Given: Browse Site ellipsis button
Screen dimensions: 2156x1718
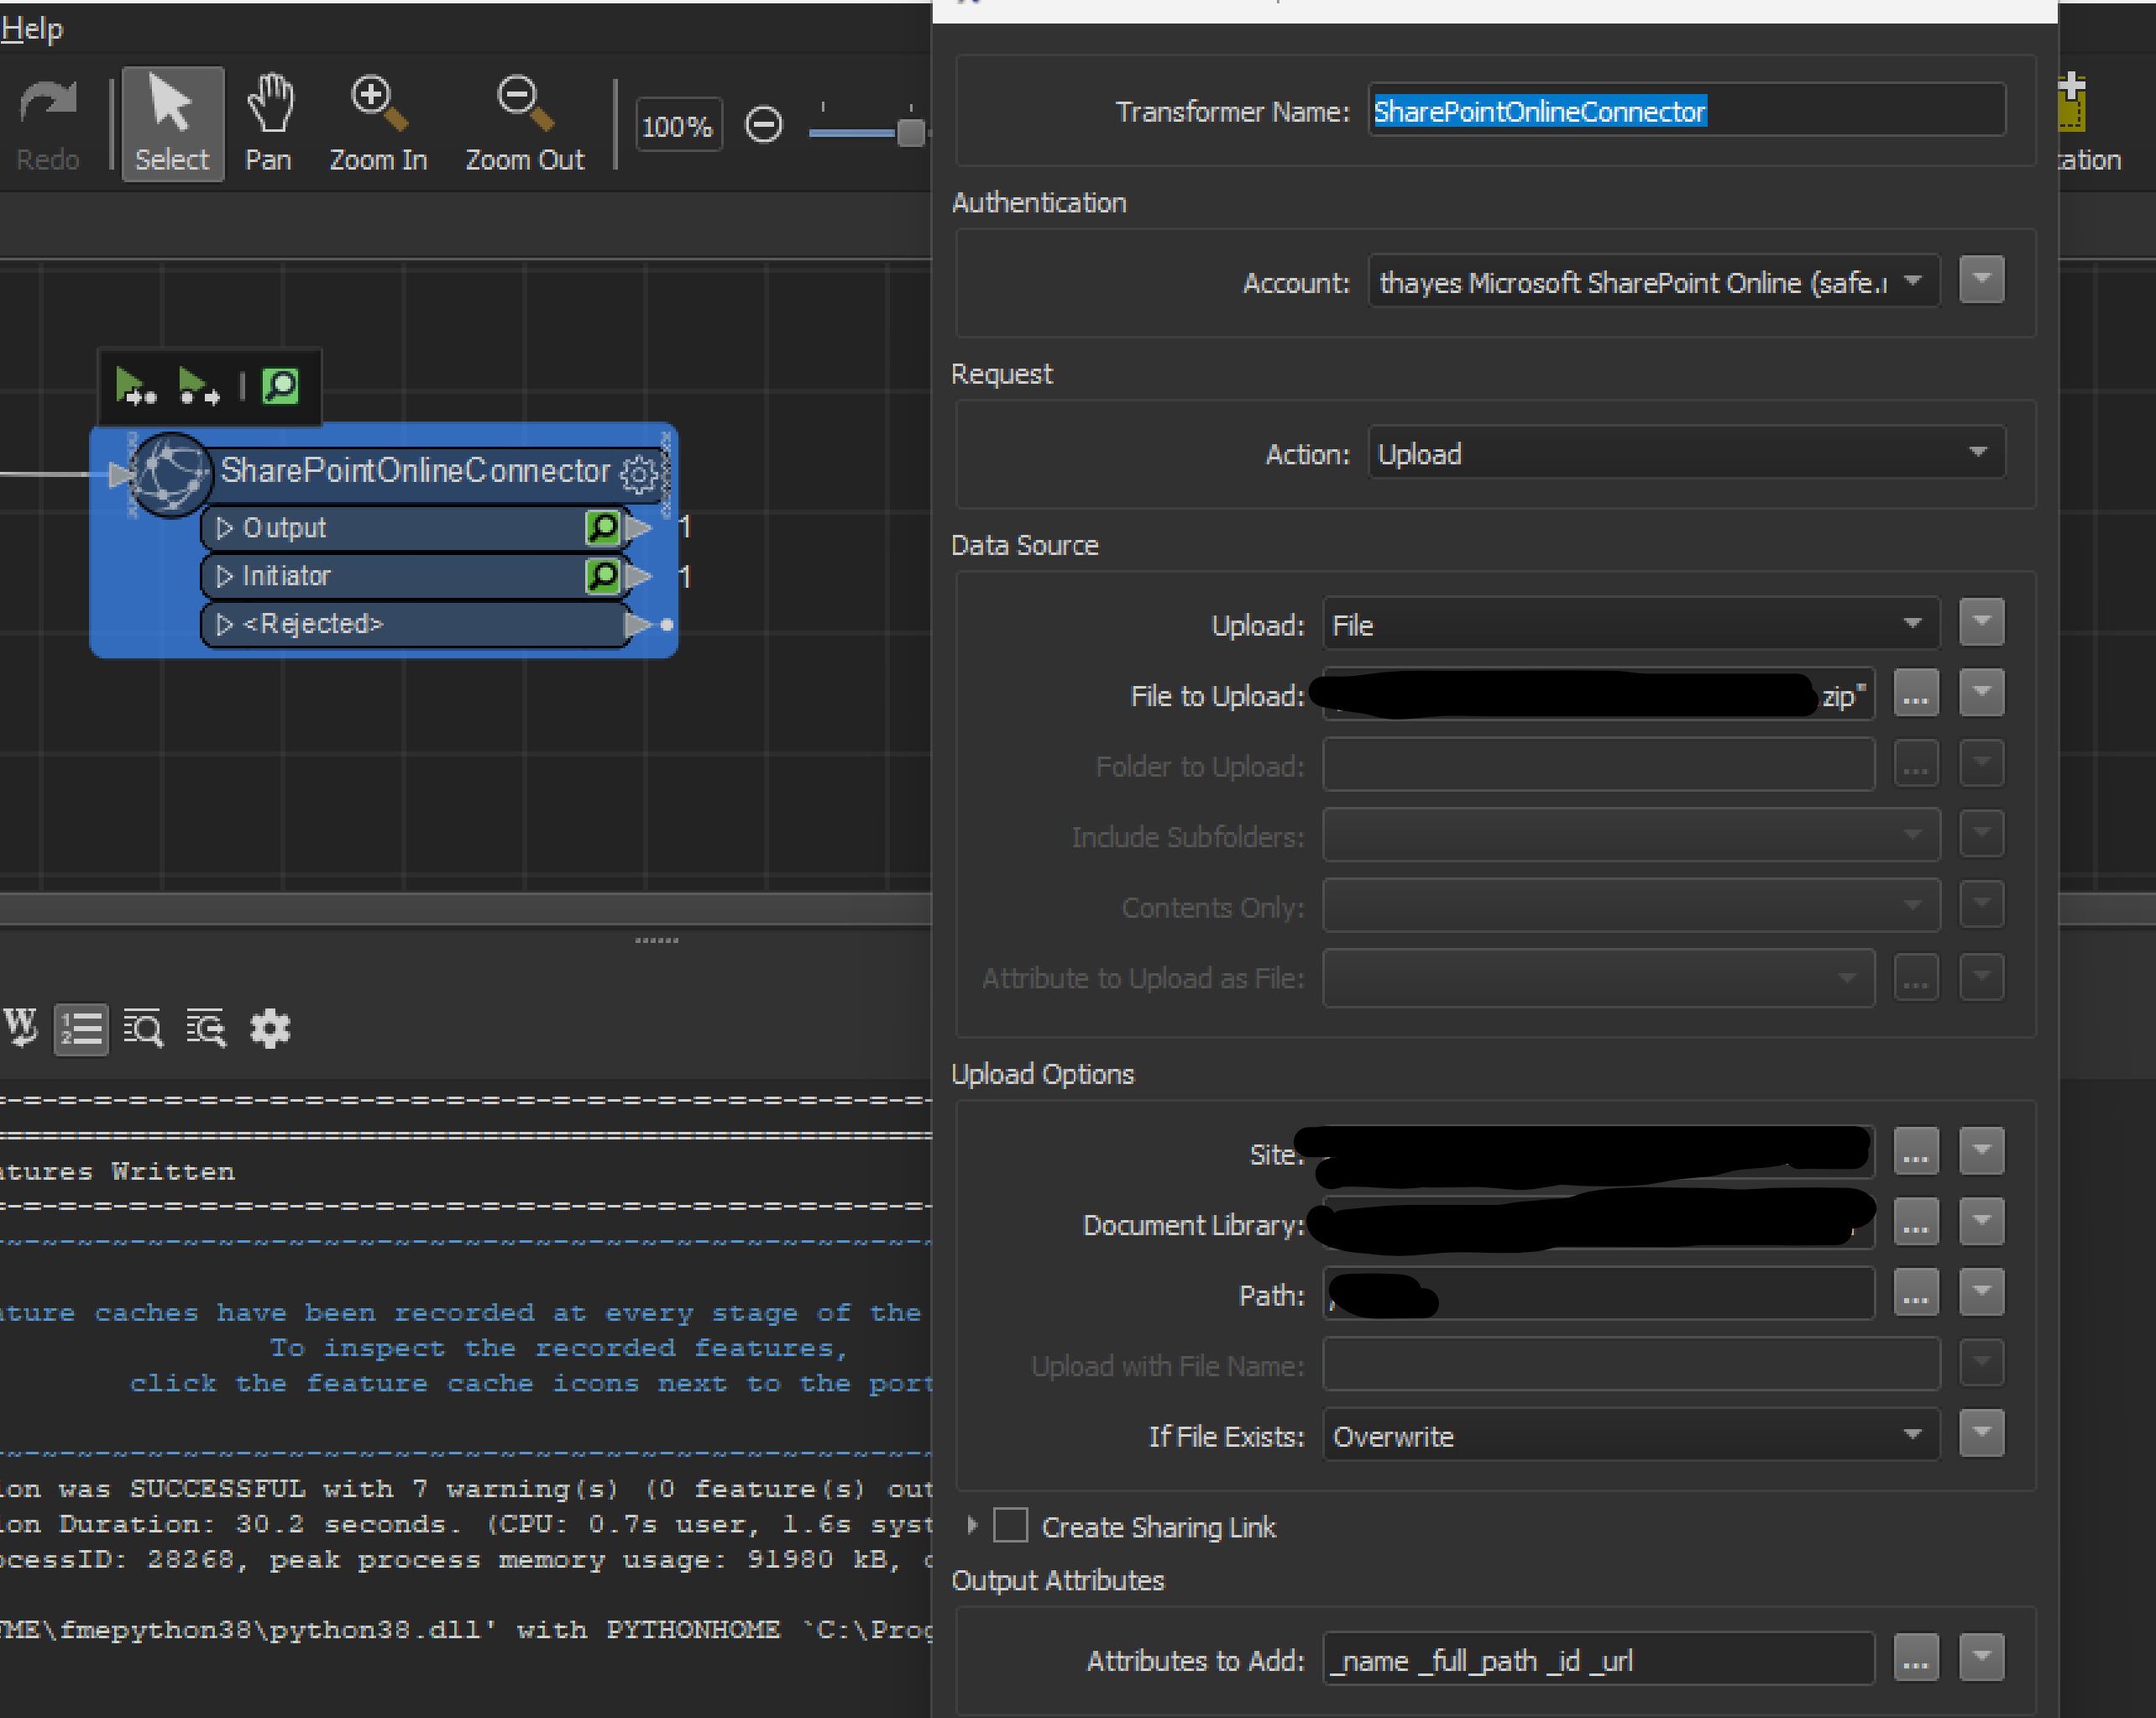Looking at the screenshot, I should [x=1916, y=1152].
